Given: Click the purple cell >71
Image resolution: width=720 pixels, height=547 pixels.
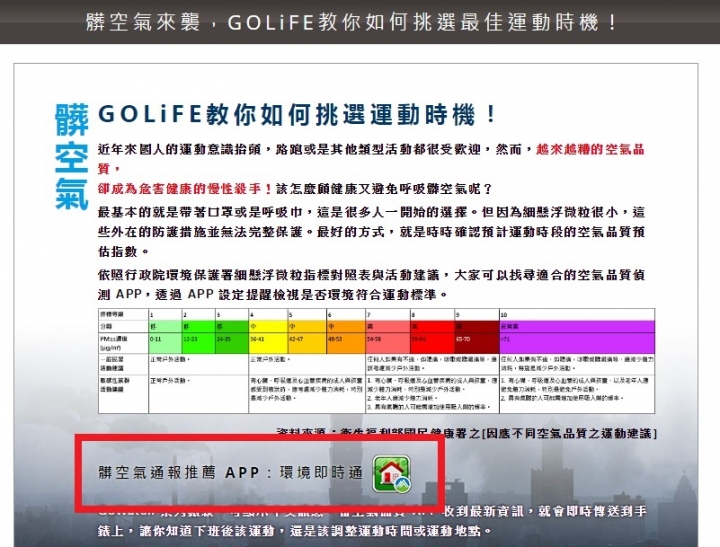Looking at the screenshot, I should pyautogui.click(x=577, y=343).
